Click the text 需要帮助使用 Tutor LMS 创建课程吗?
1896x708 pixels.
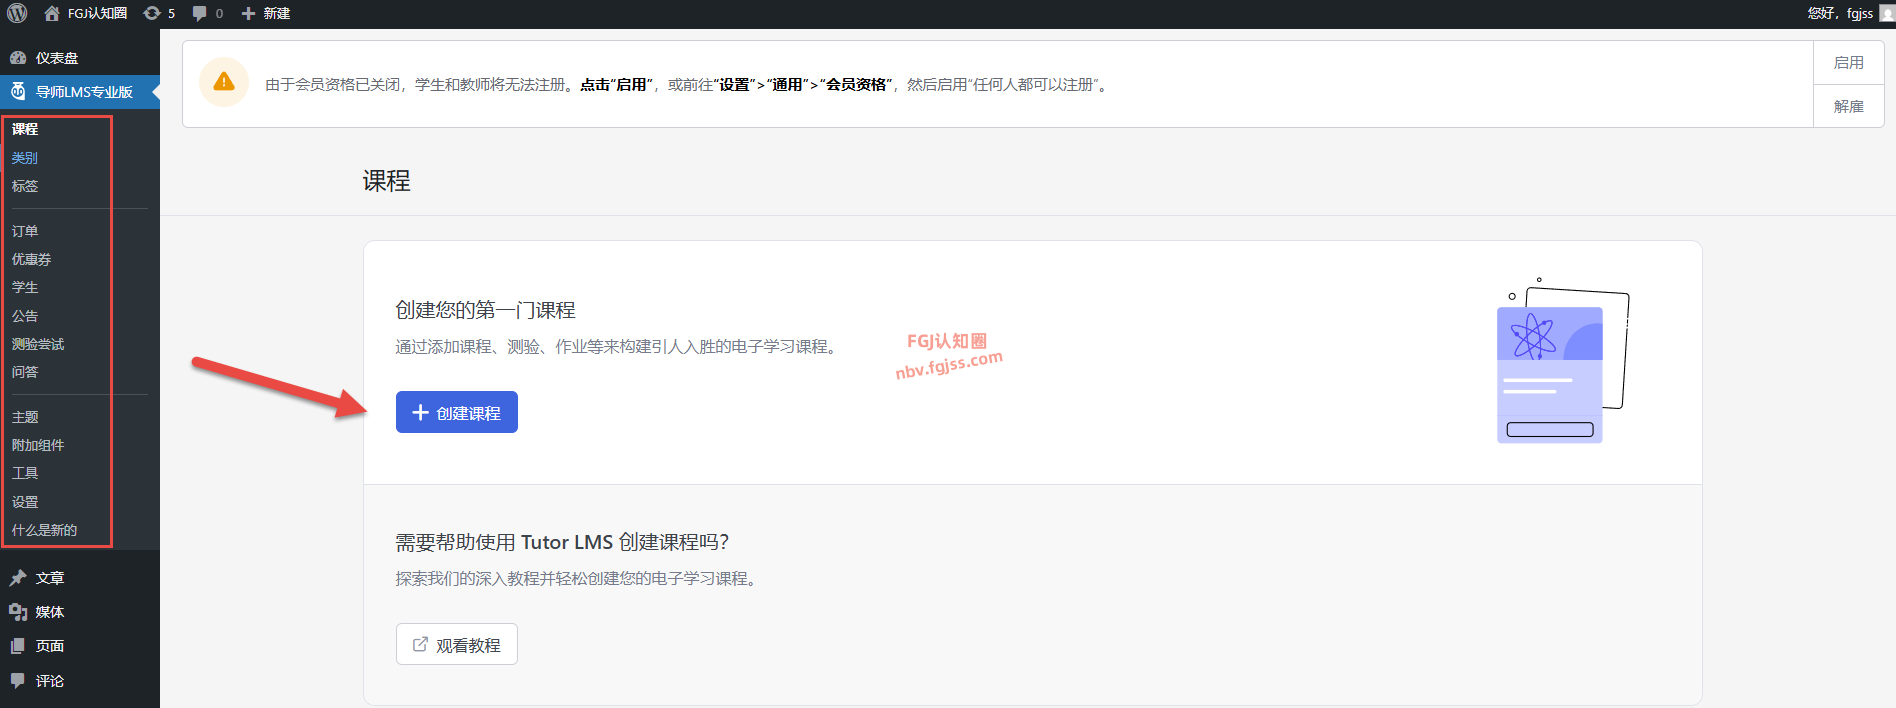(x=562, y=542)
